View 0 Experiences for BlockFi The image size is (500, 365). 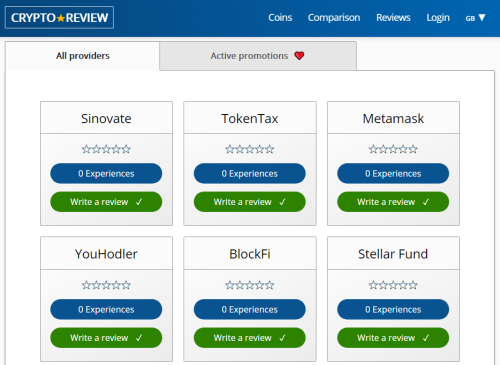click(250, 309)
